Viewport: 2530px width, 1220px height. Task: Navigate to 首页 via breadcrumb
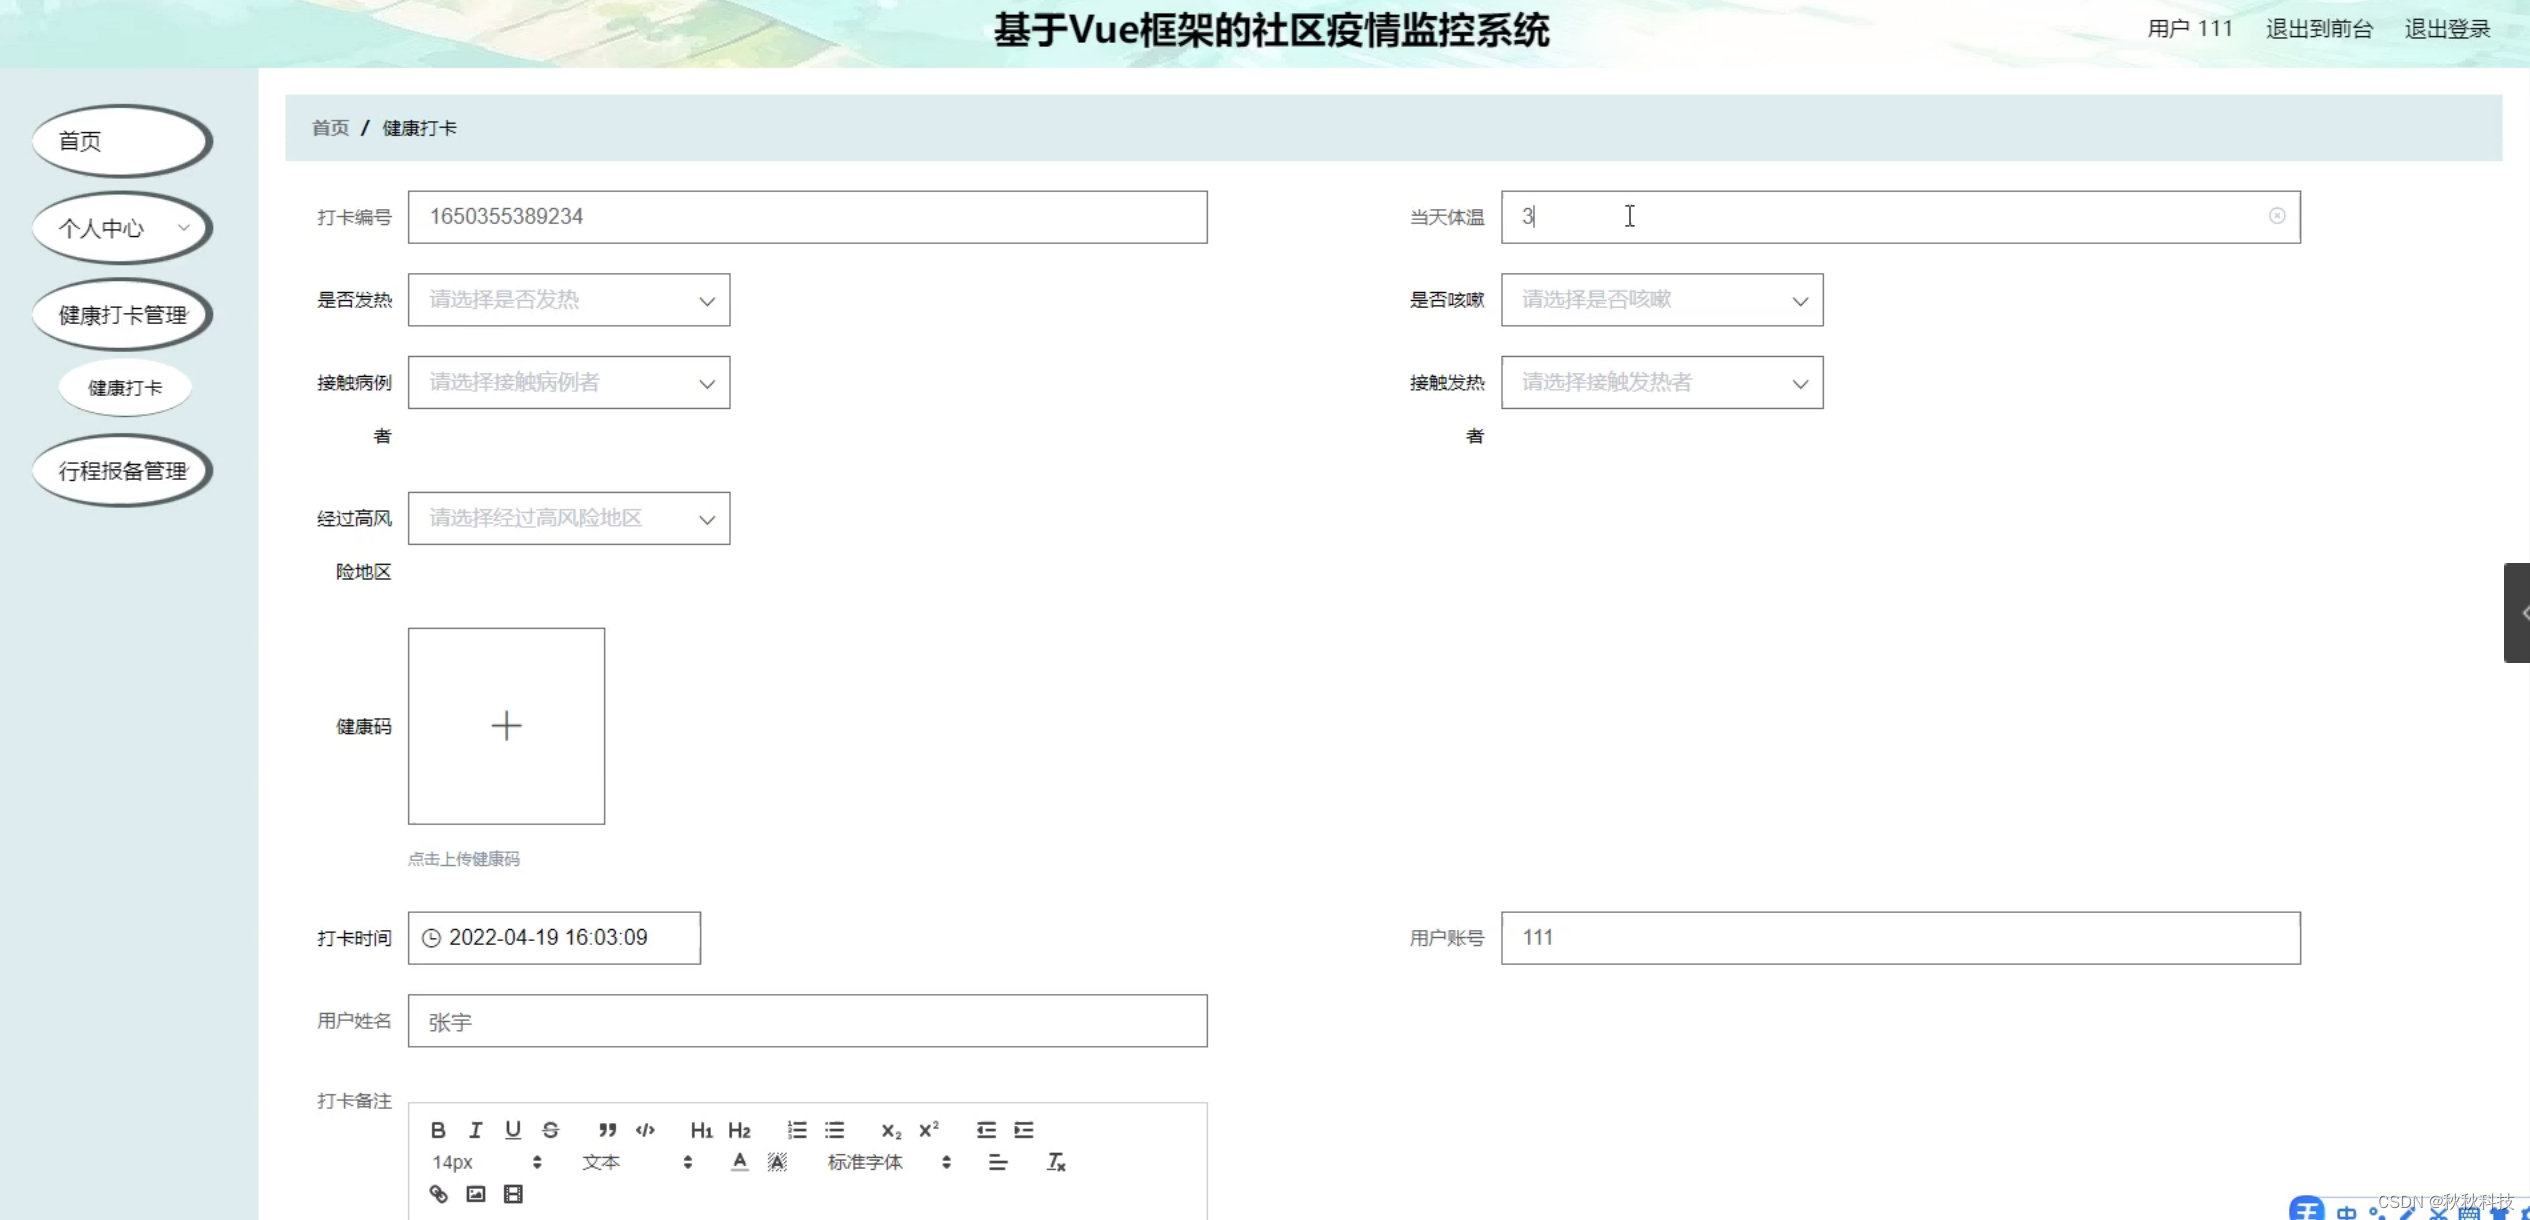pyautogui.click(x=329, y=128)
